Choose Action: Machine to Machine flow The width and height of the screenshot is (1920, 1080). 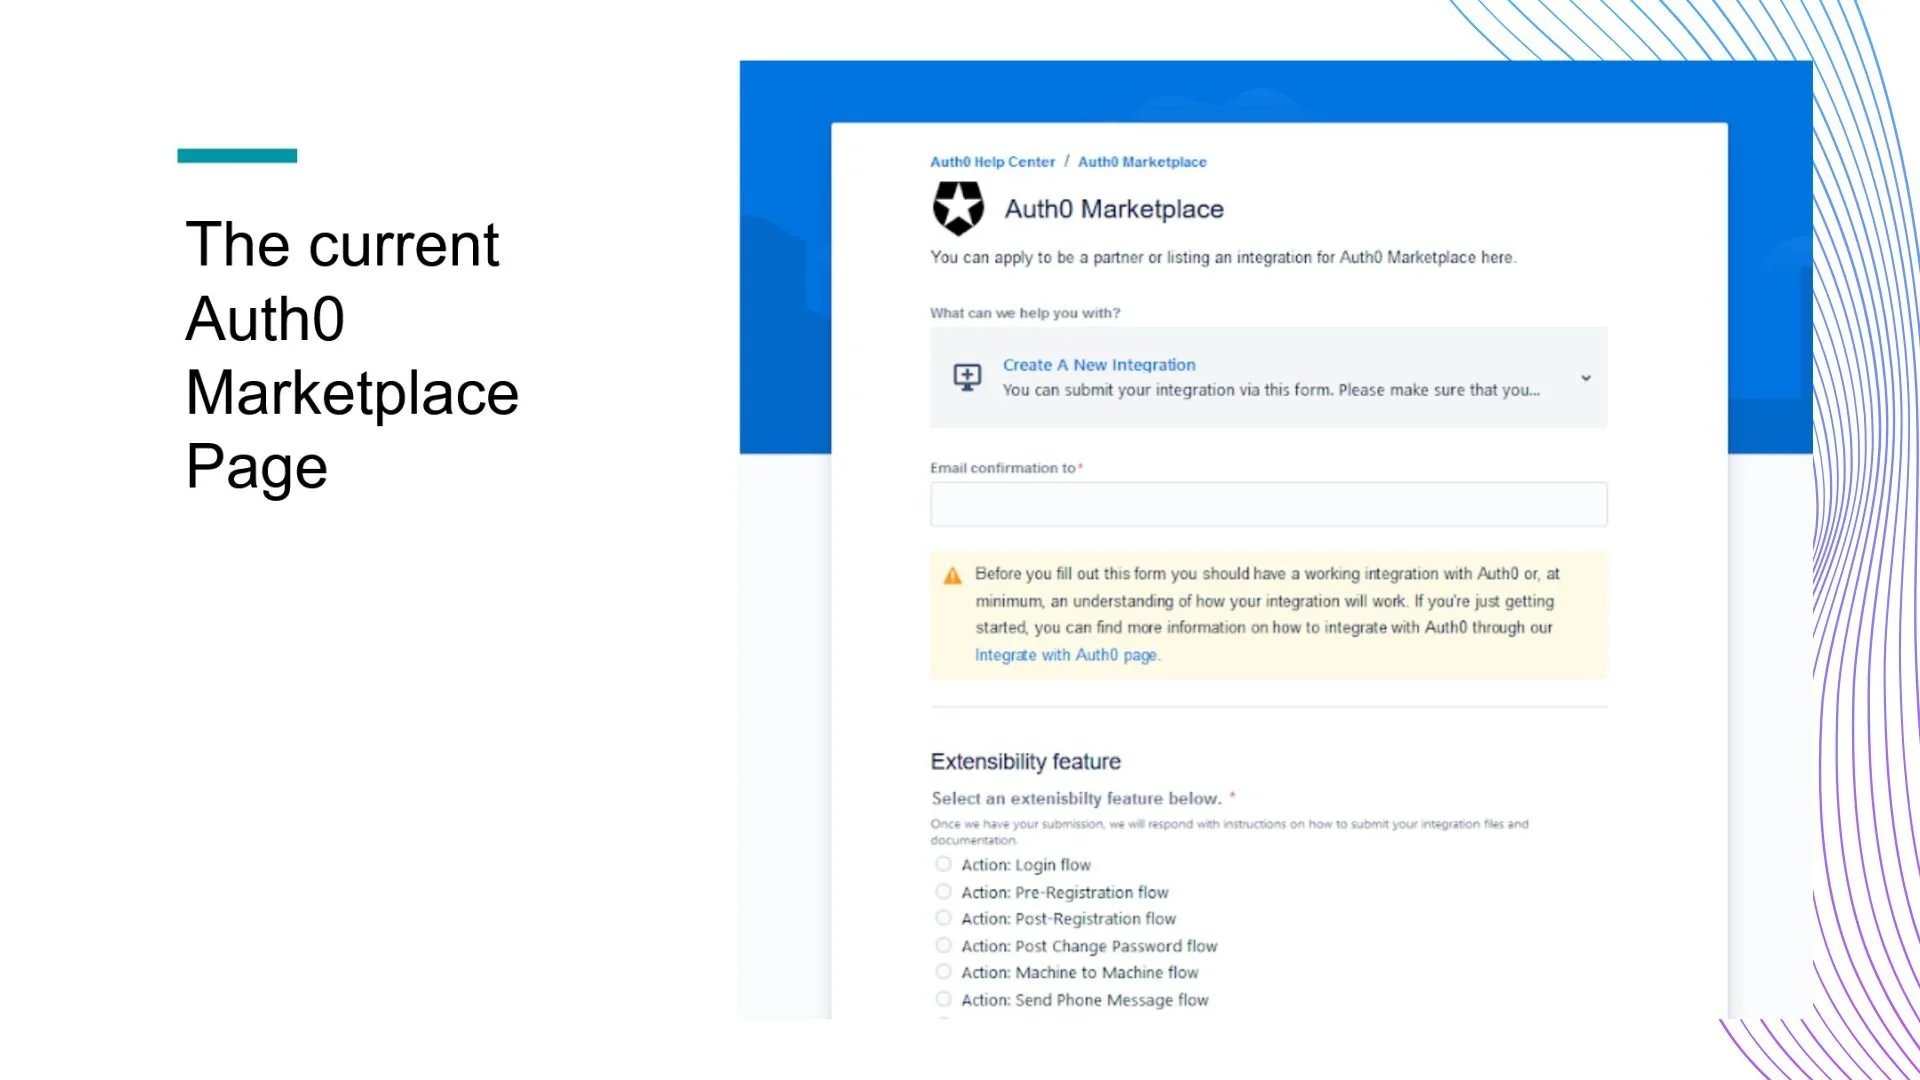point(943,972)
